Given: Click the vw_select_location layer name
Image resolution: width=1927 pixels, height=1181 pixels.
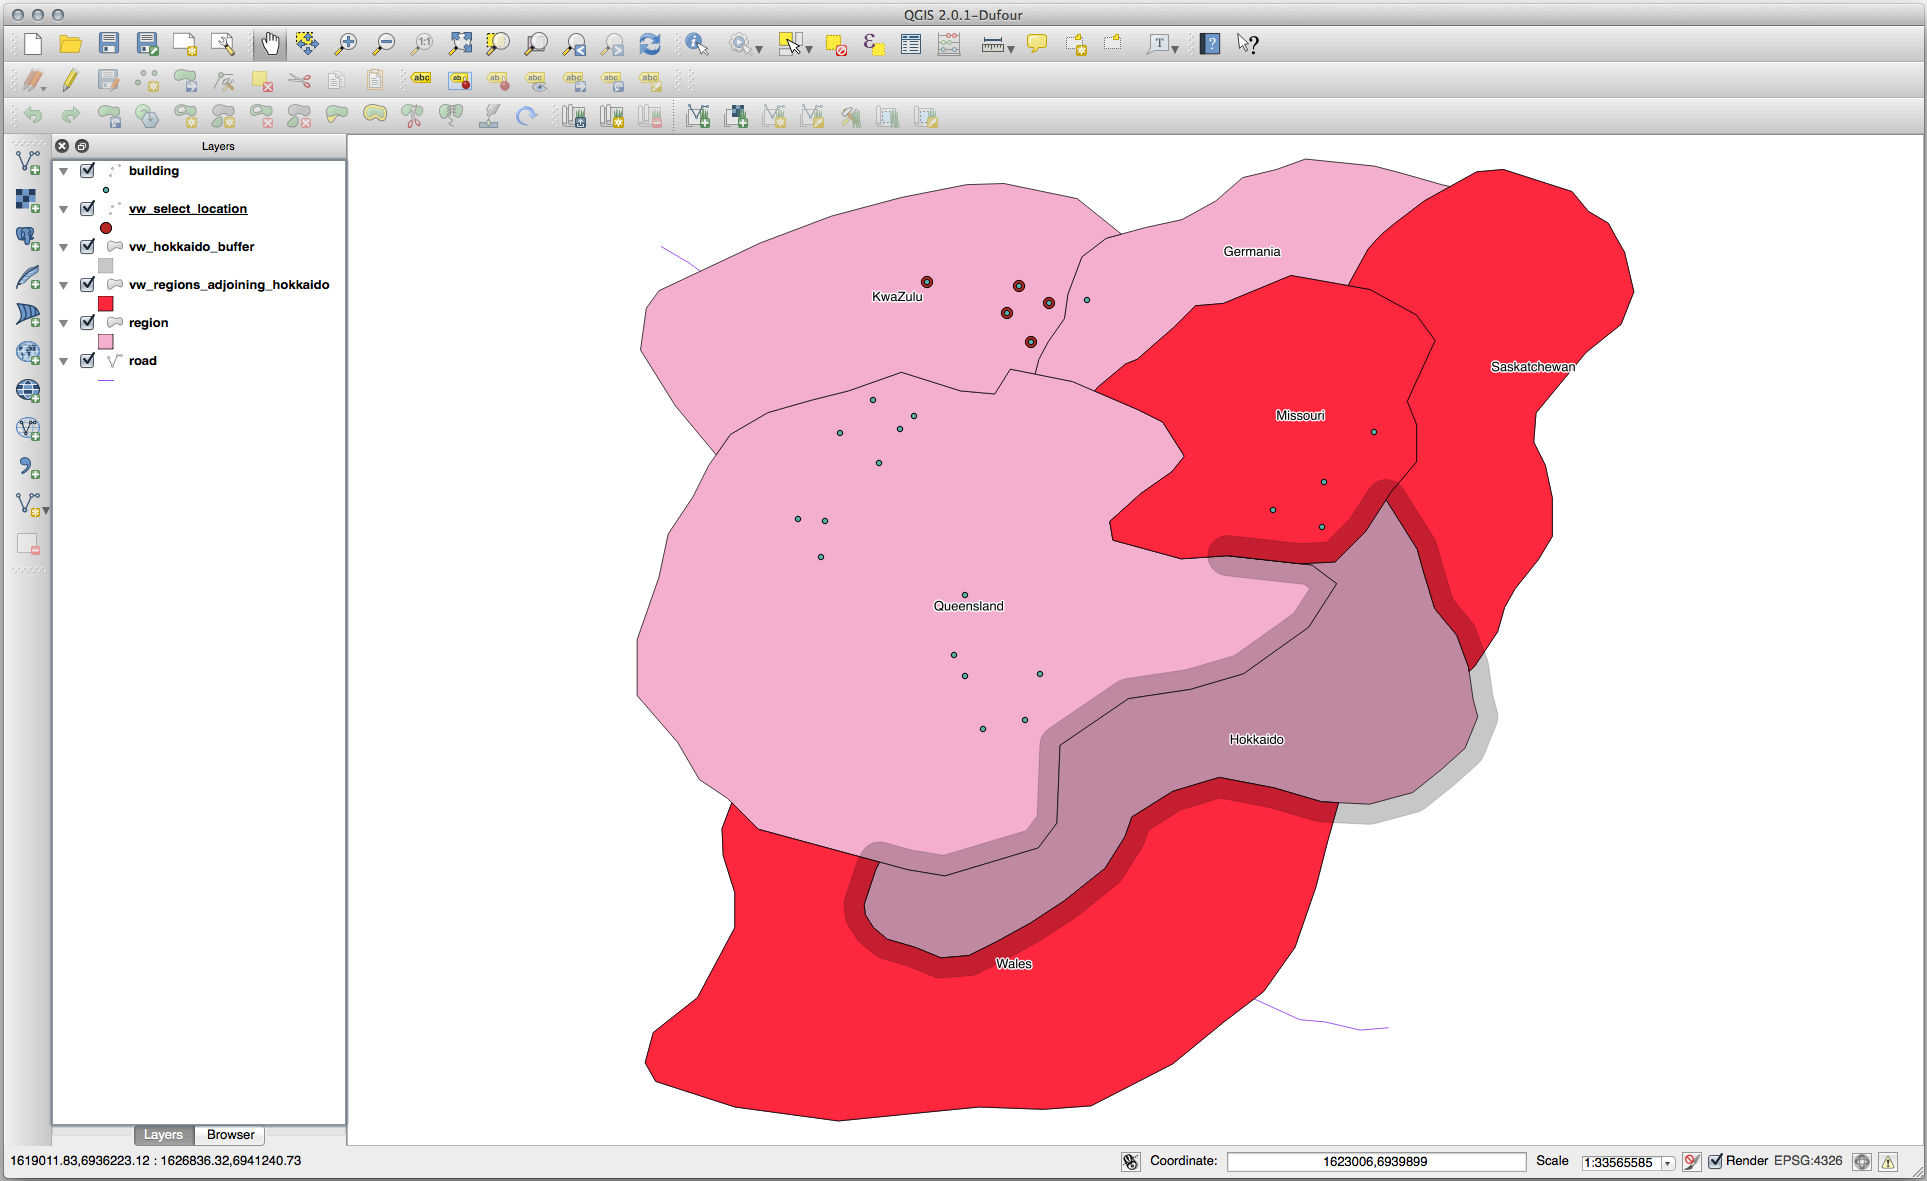Looking at the screenshot, I should (188, 209).
